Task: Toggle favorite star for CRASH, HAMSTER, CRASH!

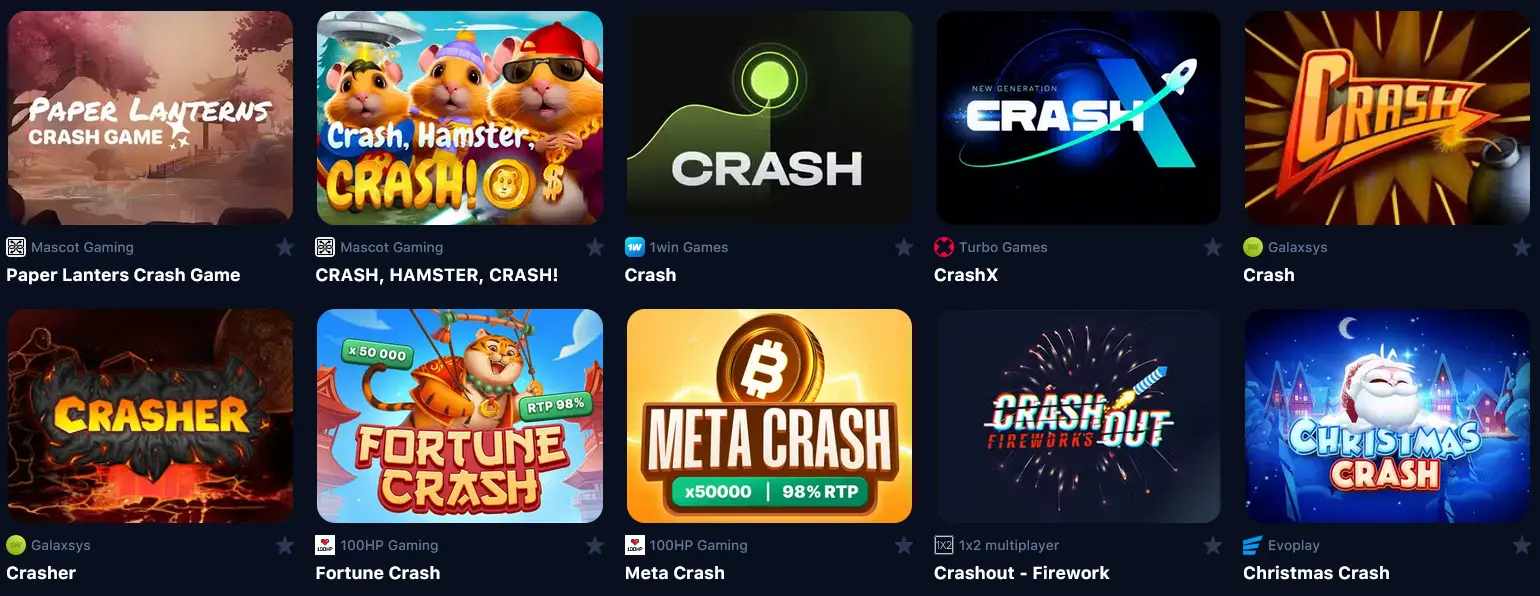Action: coord(595,247)
